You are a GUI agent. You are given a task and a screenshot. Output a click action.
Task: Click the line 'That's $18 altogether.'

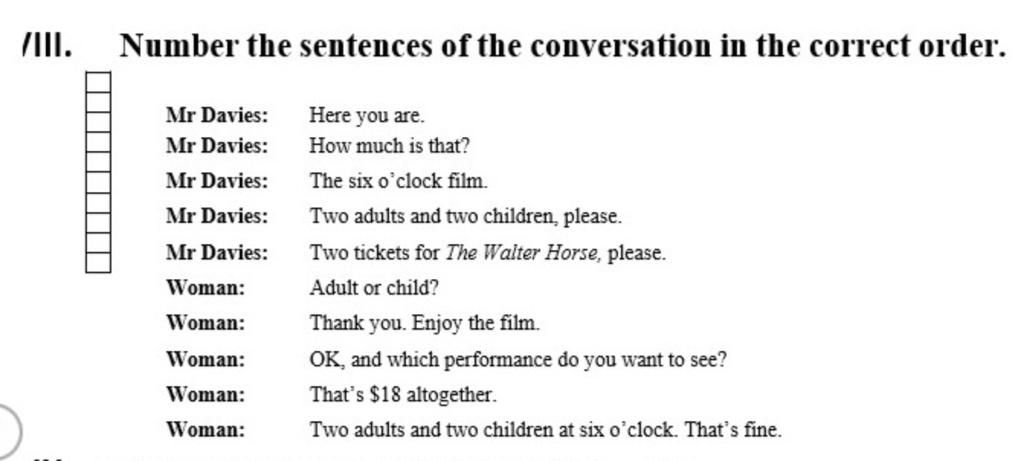pyautogui.click(x=403, y=394)
